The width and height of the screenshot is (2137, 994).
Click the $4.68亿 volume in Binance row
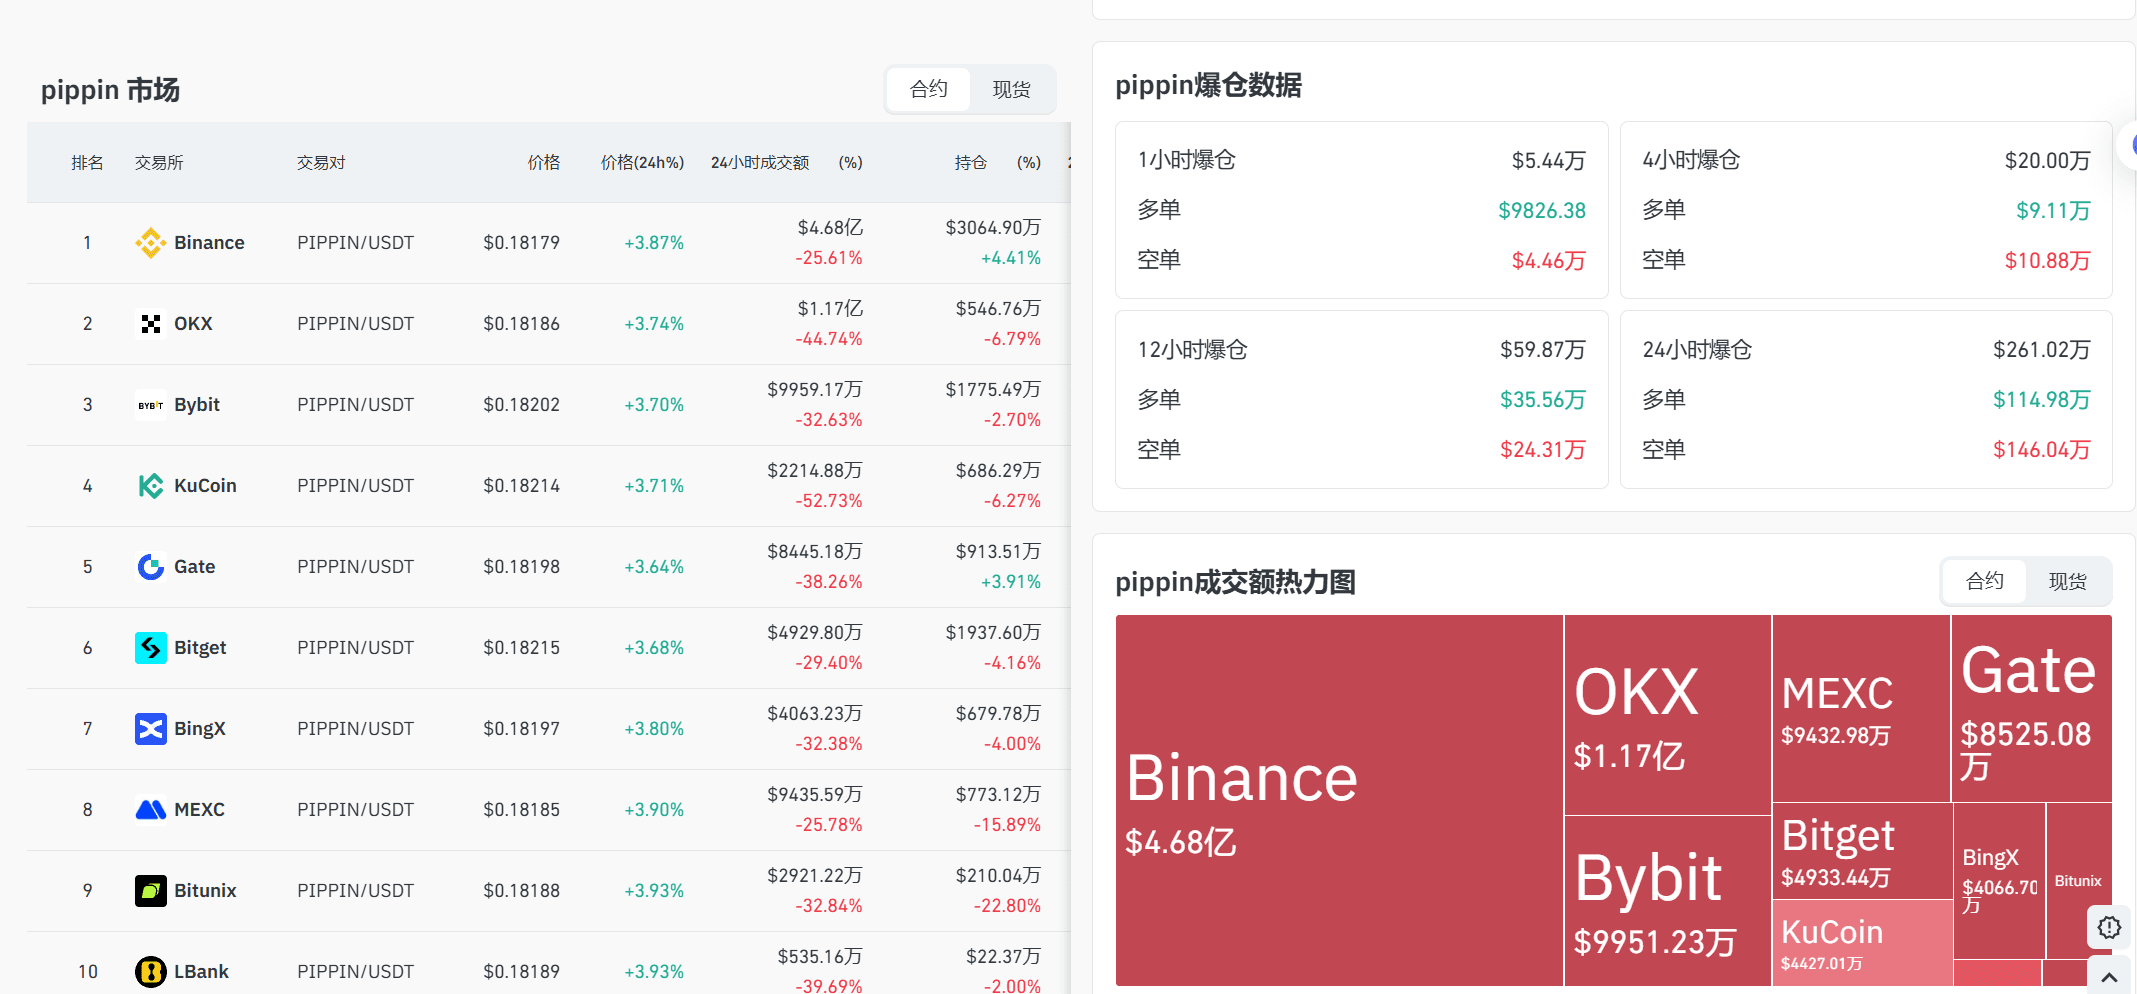click(830, 228)
